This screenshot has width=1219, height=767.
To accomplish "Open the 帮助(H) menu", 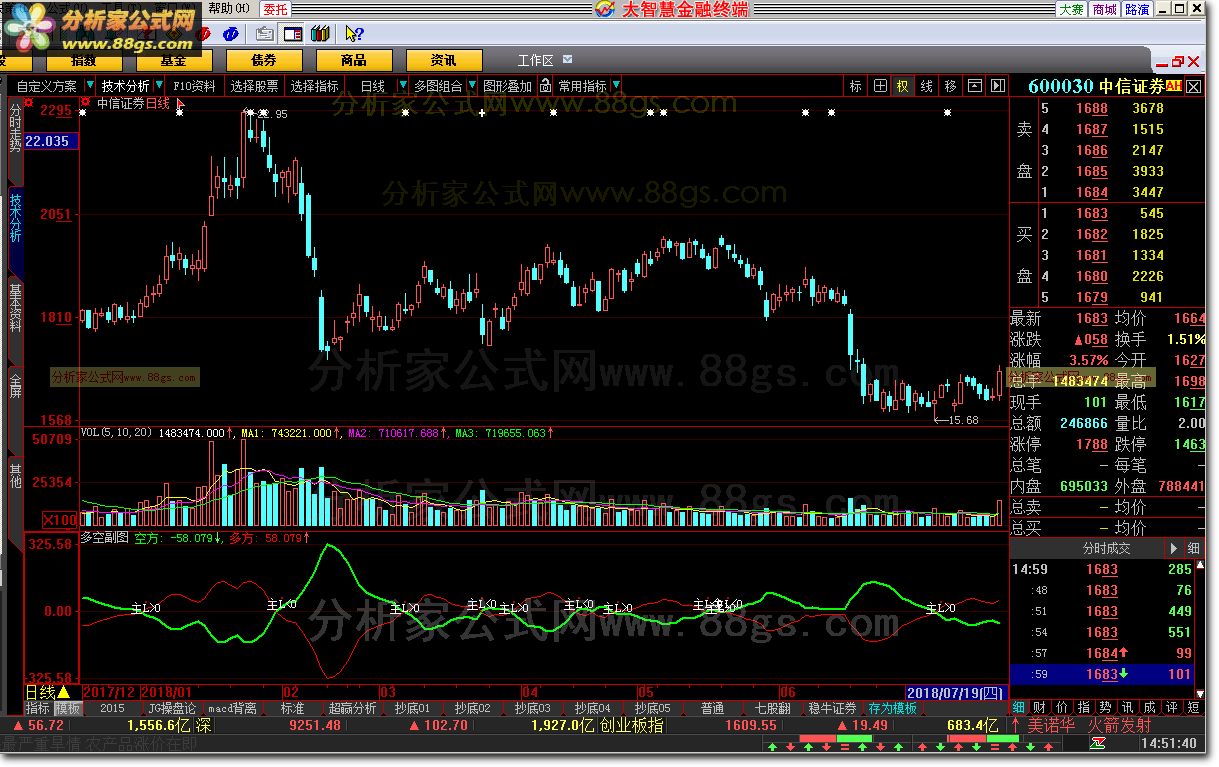I will [229, 9].
